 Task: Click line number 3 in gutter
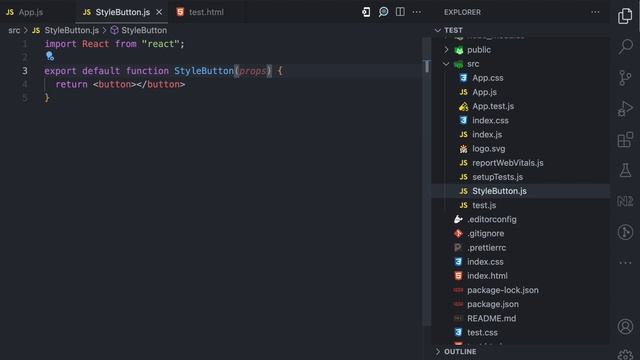coord(25,71)
